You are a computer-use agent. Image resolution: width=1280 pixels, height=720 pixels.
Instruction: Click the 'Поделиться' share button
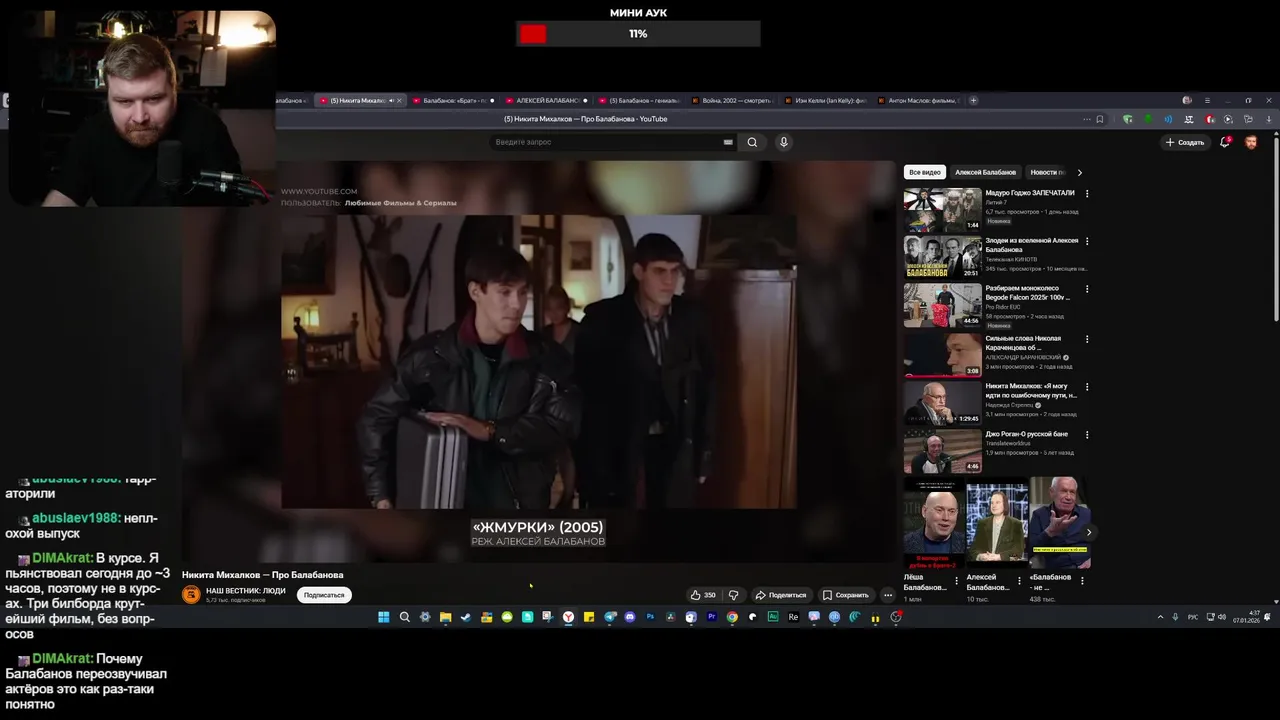[x=781, y=595]
